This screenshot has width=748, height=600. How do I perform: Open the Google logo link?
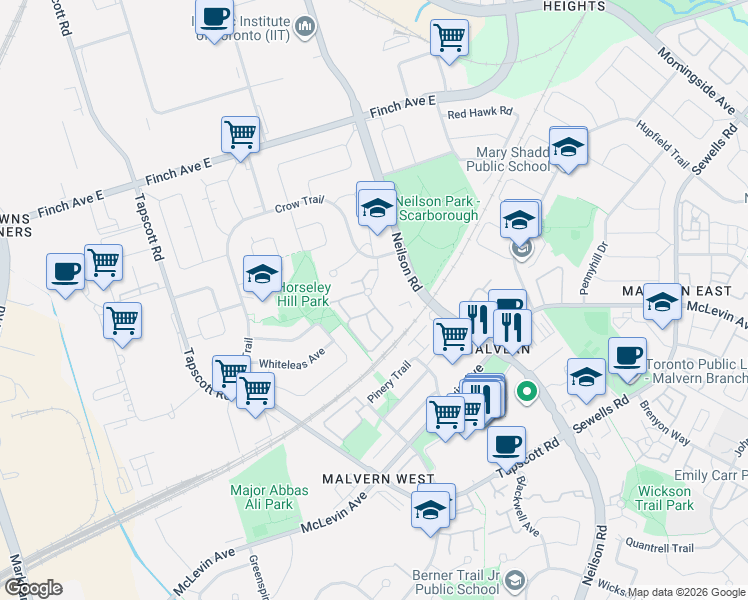(33, 588)
